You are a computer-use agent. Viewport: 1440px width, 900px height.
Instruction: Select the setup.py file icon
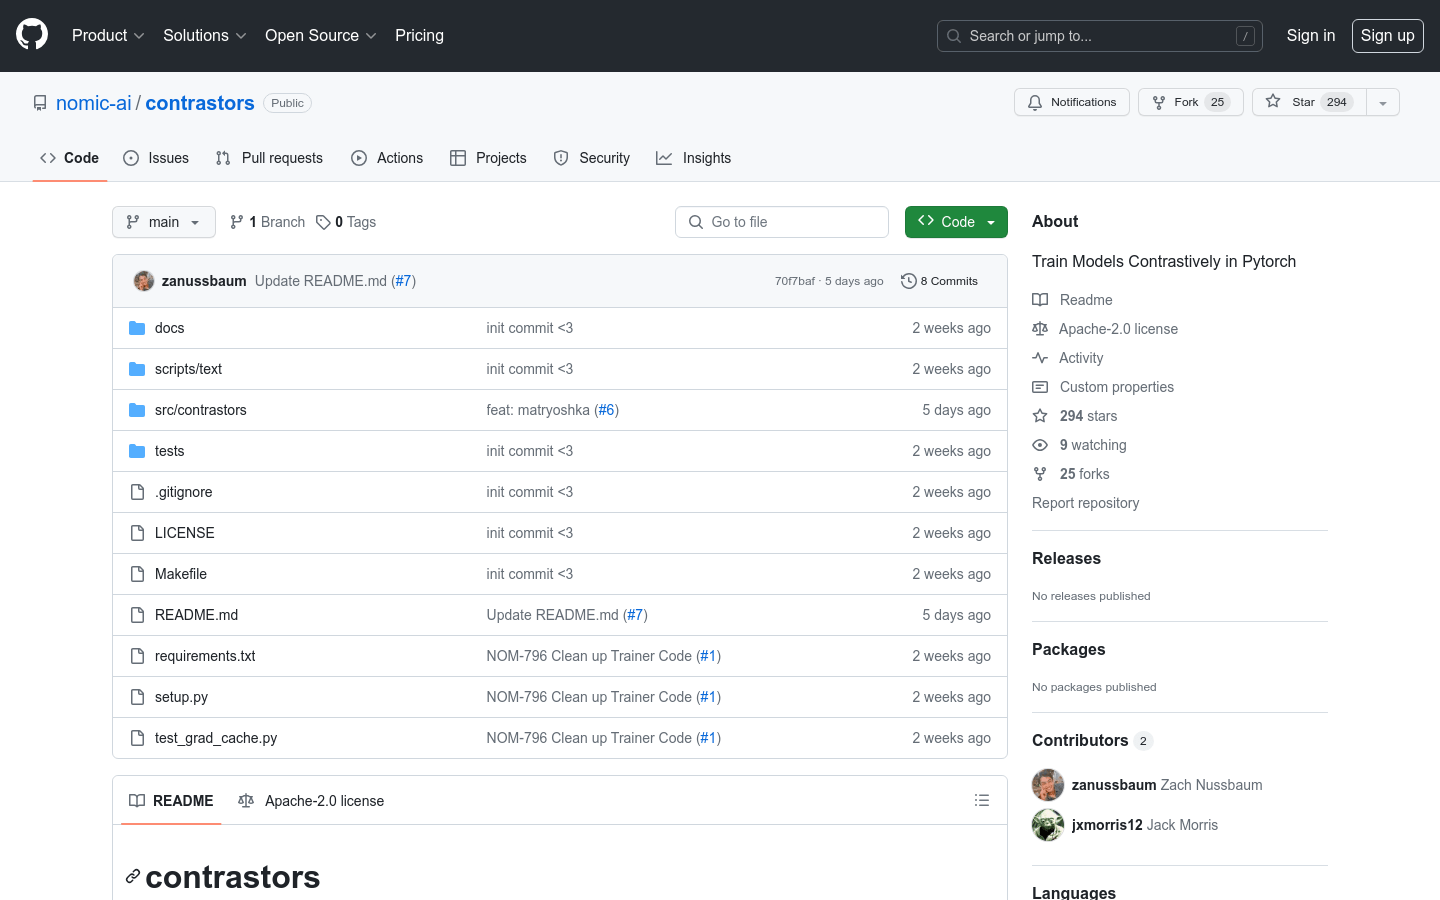137,697
